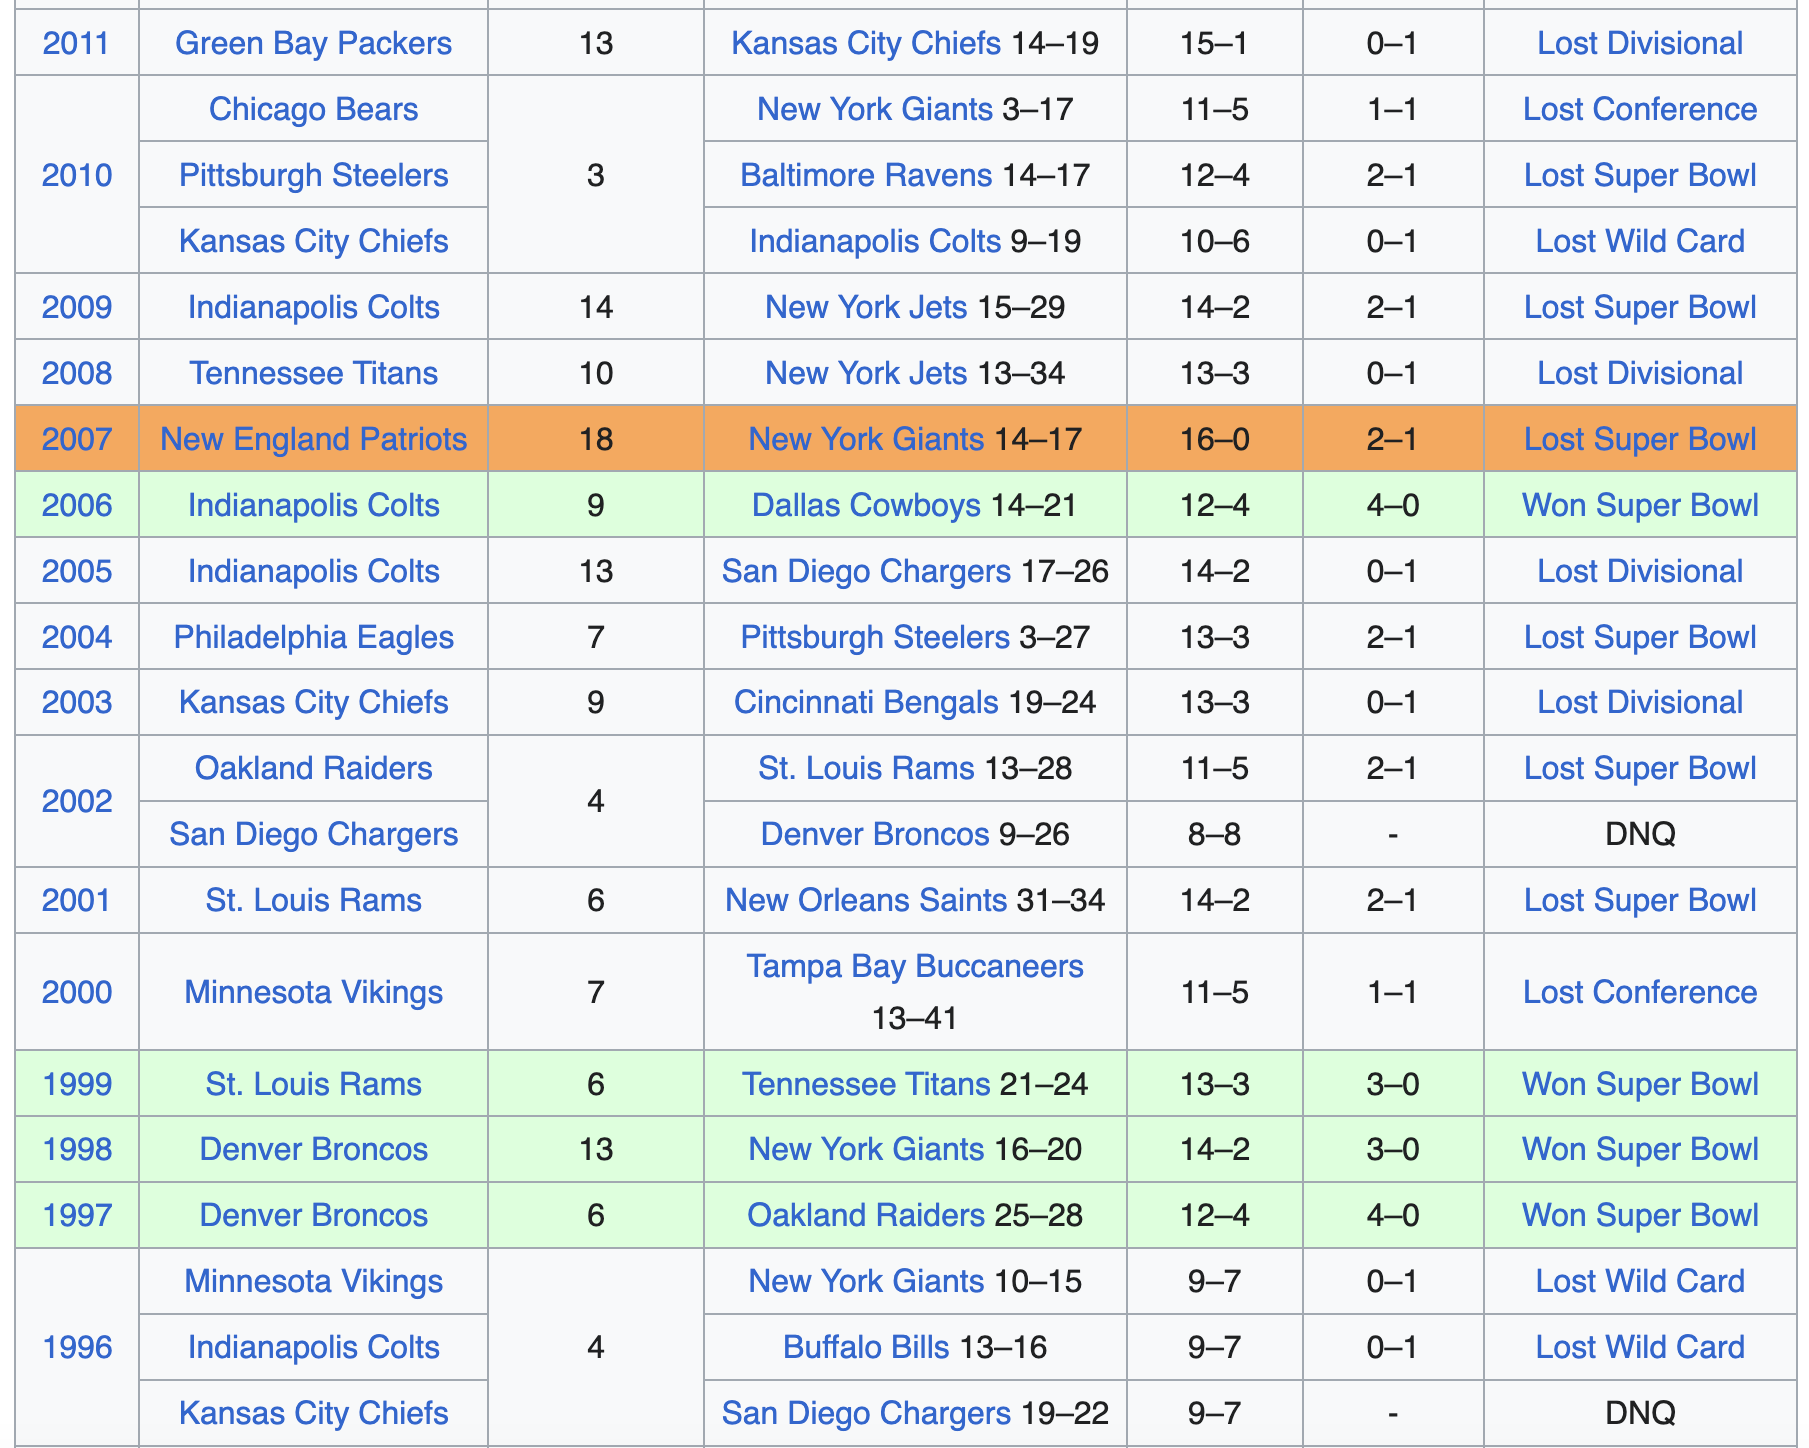Viewport: 1809px width, 1448px height.
Task: Open the Chicago Bears link
Action: coord(313,109)
